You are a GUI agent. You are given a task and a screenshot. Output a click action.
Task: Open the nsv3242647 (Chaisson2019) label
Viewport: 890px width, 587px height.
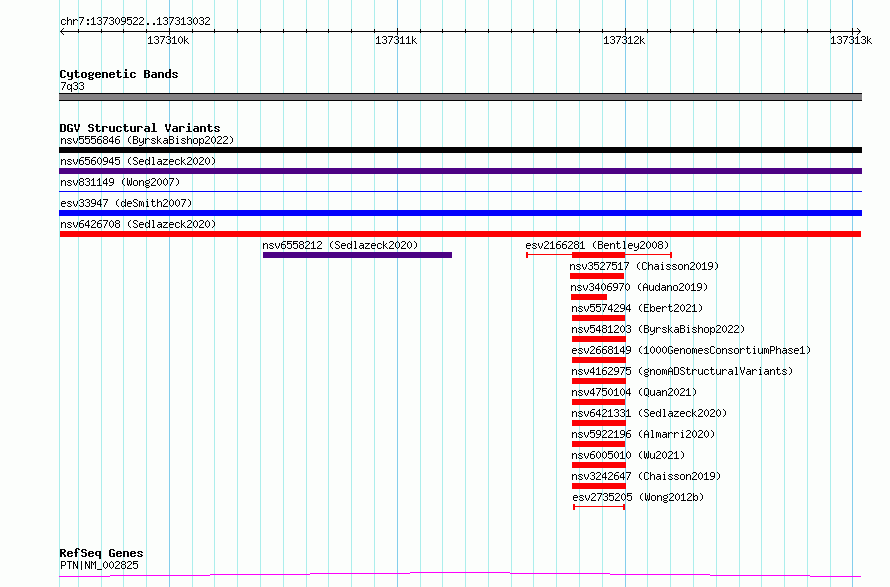pos(646,476)
